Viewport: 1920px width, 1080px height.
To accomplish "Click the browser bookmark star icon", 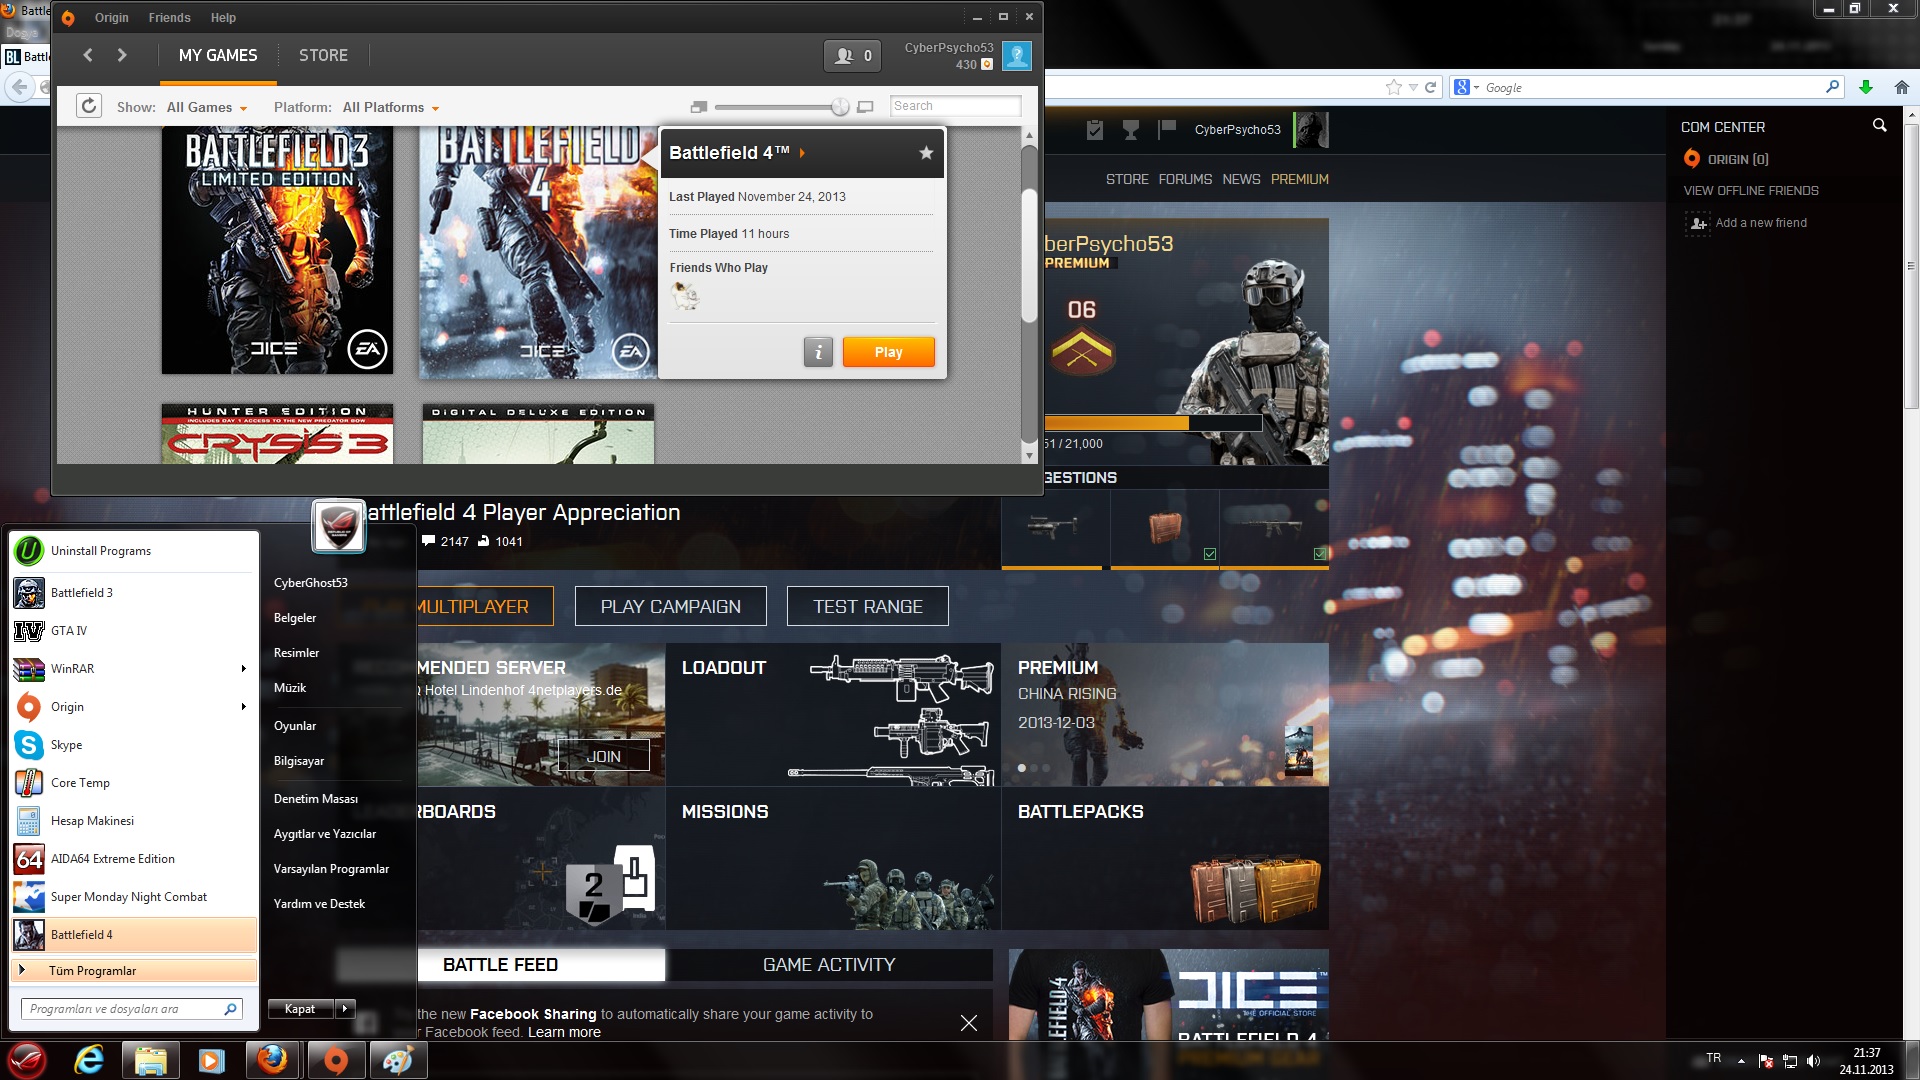I will (1394, 88).
